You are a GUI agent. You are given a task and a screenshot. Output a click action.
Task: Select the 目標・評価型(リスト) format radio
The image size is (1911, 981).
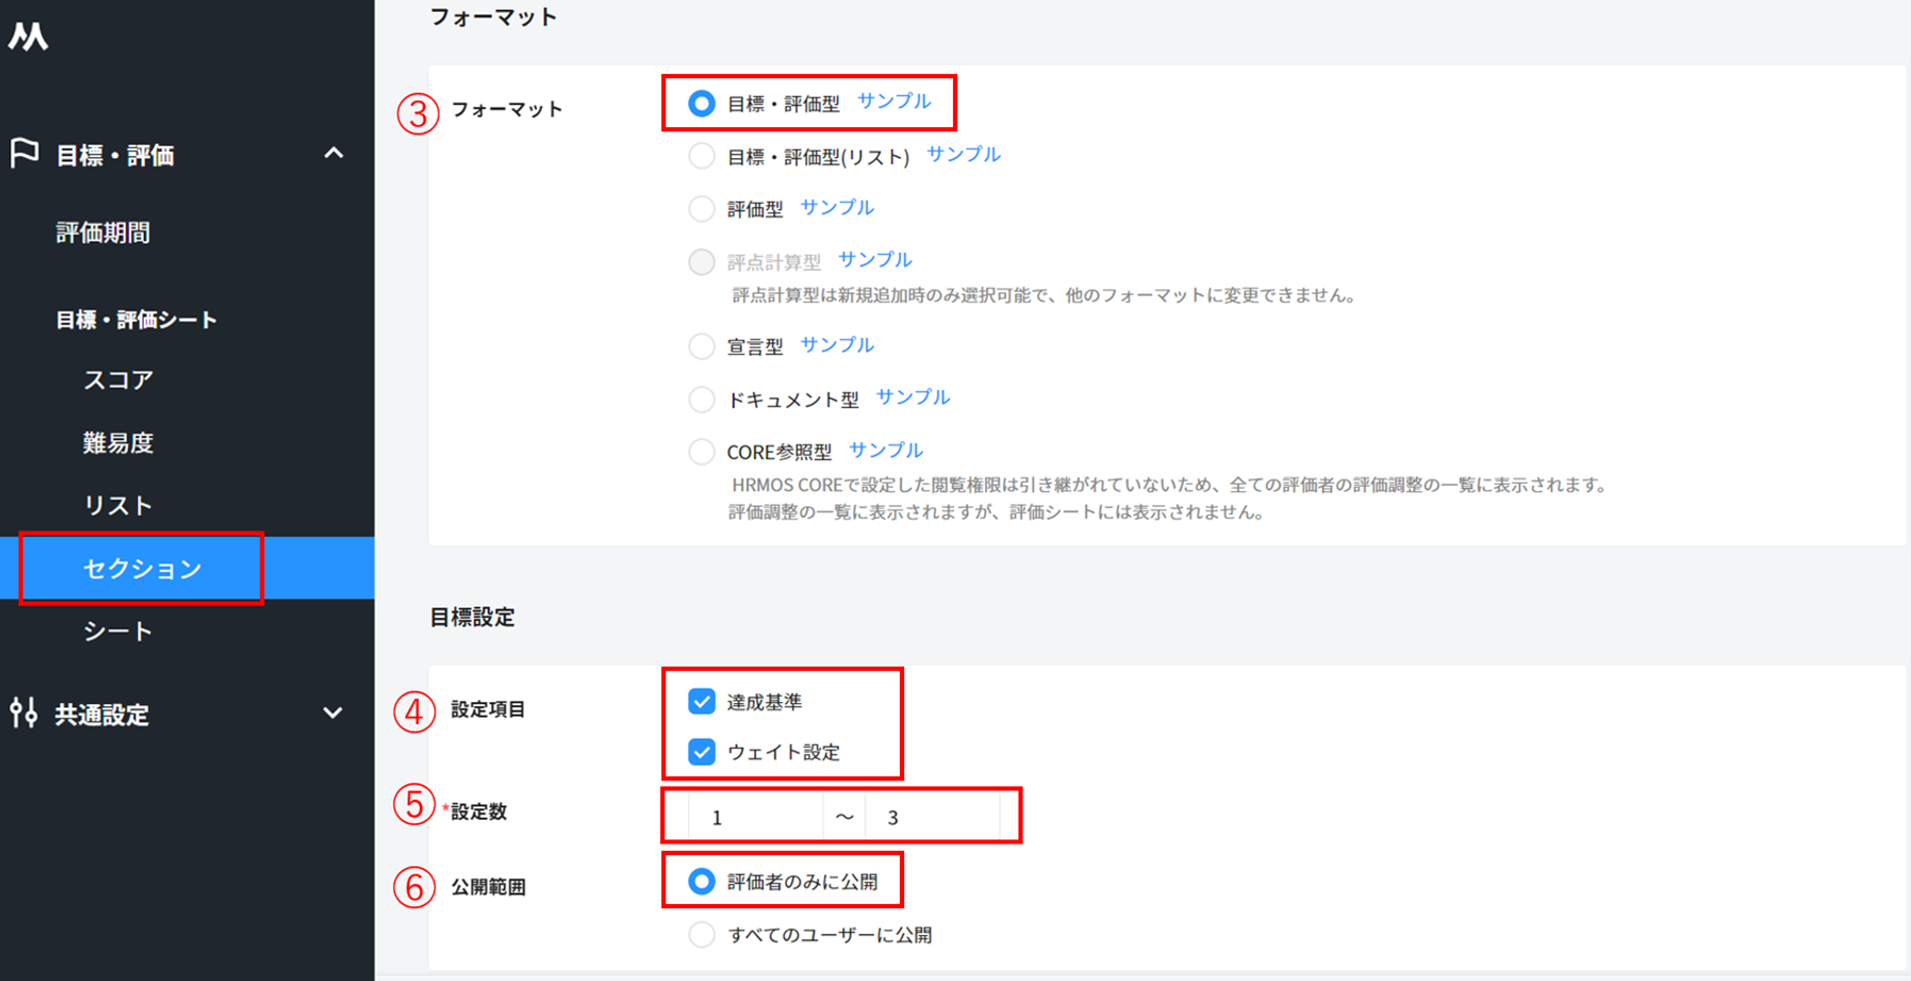(x=702, y=156)
